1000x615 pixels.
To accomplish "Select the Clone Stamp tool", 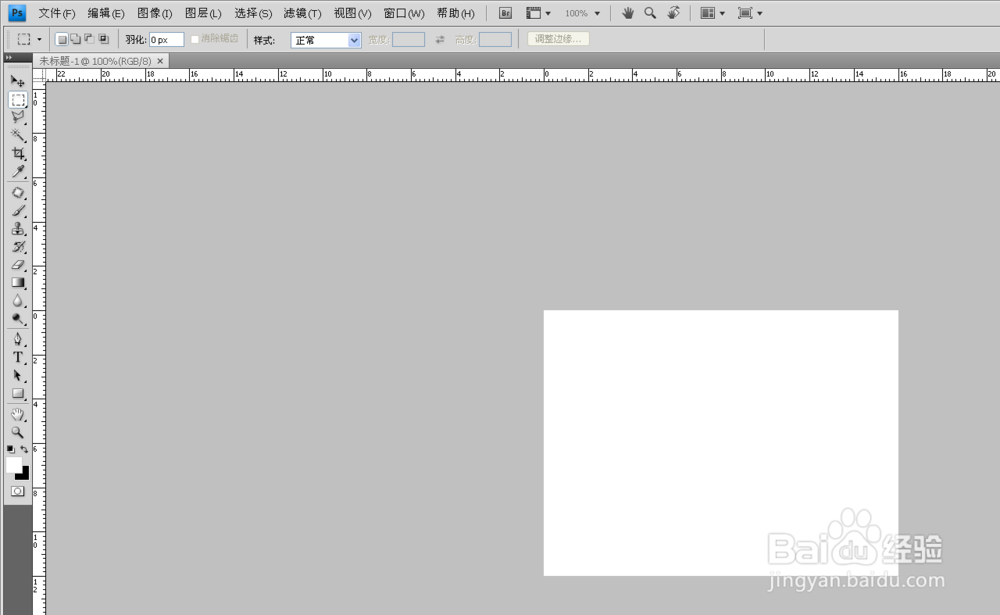I will pos(18,228).
